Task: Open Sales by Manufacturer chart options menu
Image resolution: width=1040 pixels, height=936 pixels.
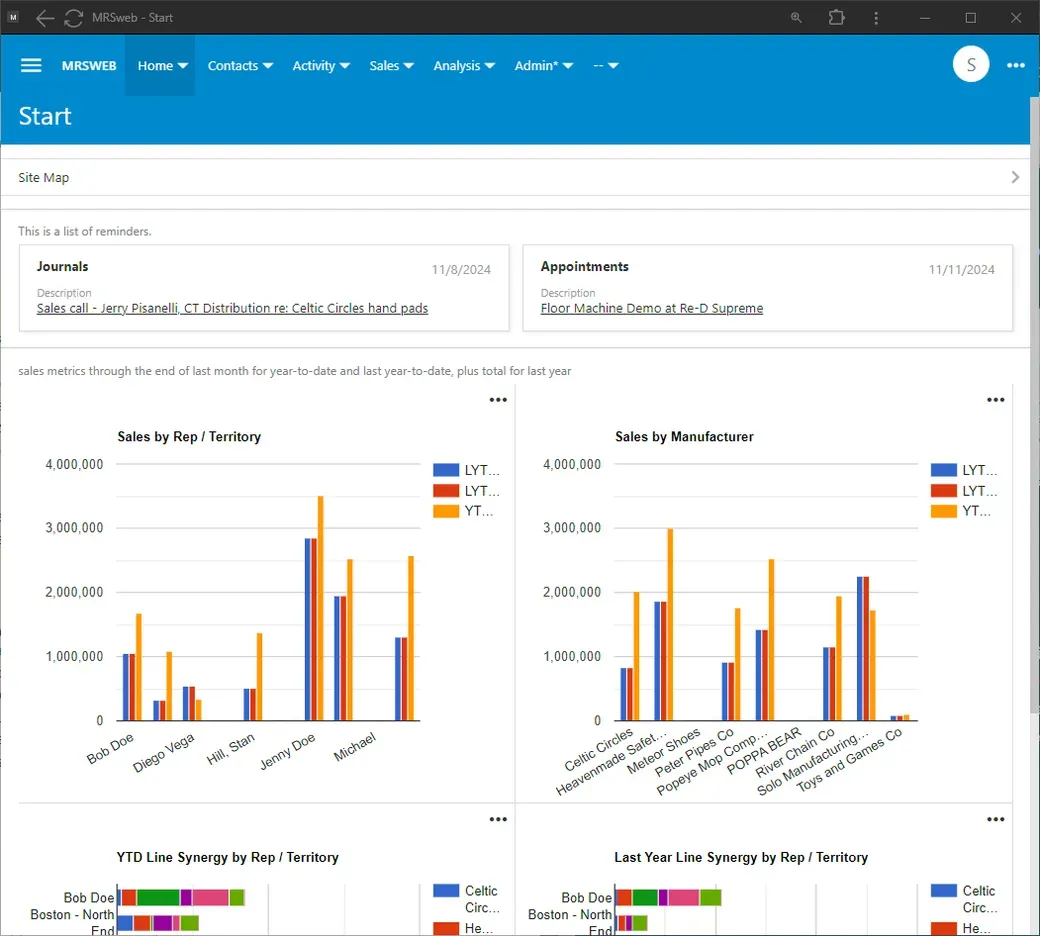Action: [995, 400]
